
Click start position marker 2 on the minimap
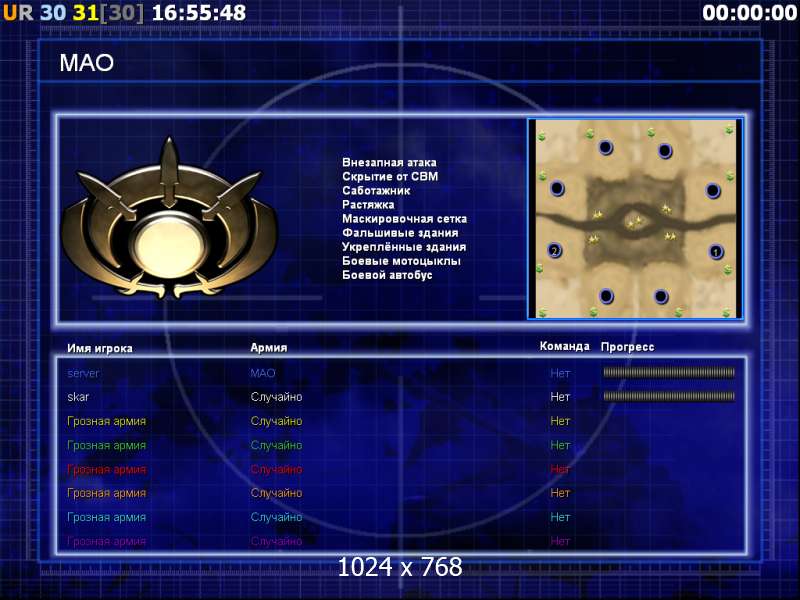pyautogui.click(x=554, y=251)
